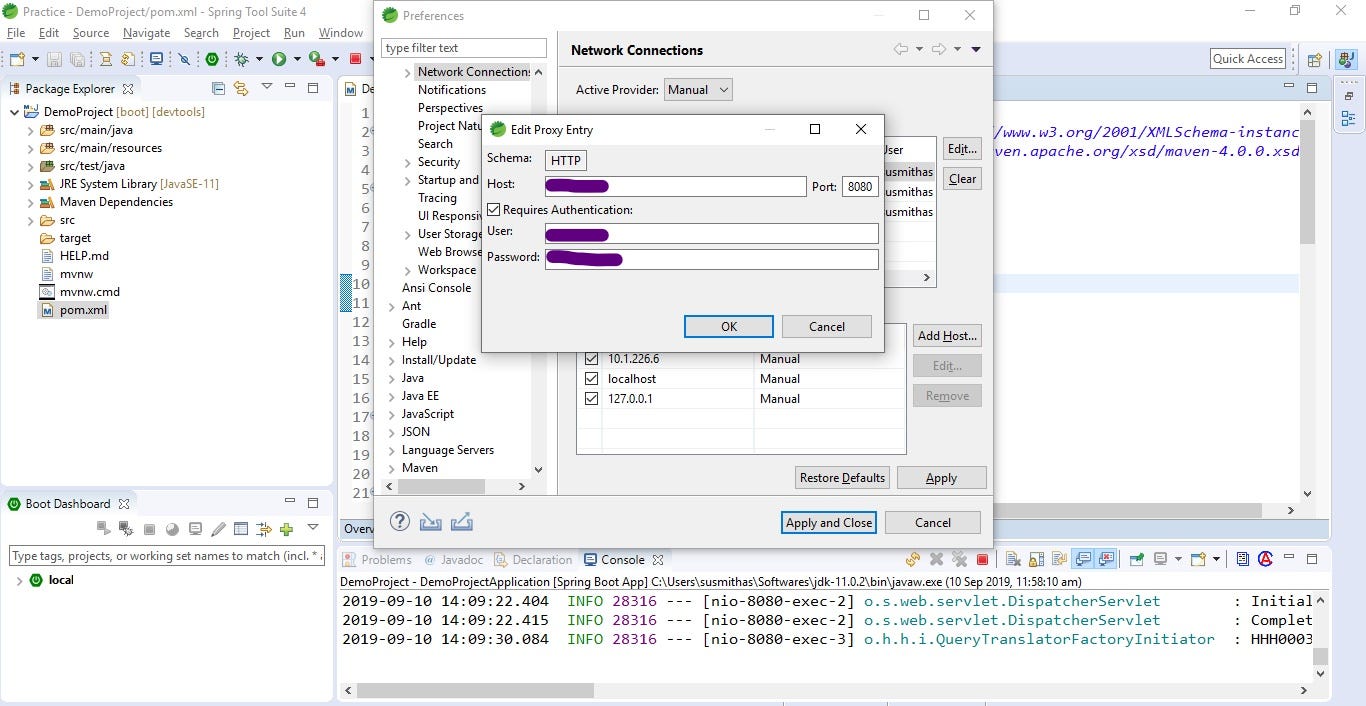Open the Project menu
This screenshot has width=1366, height=706.
(x=251, y=33)
